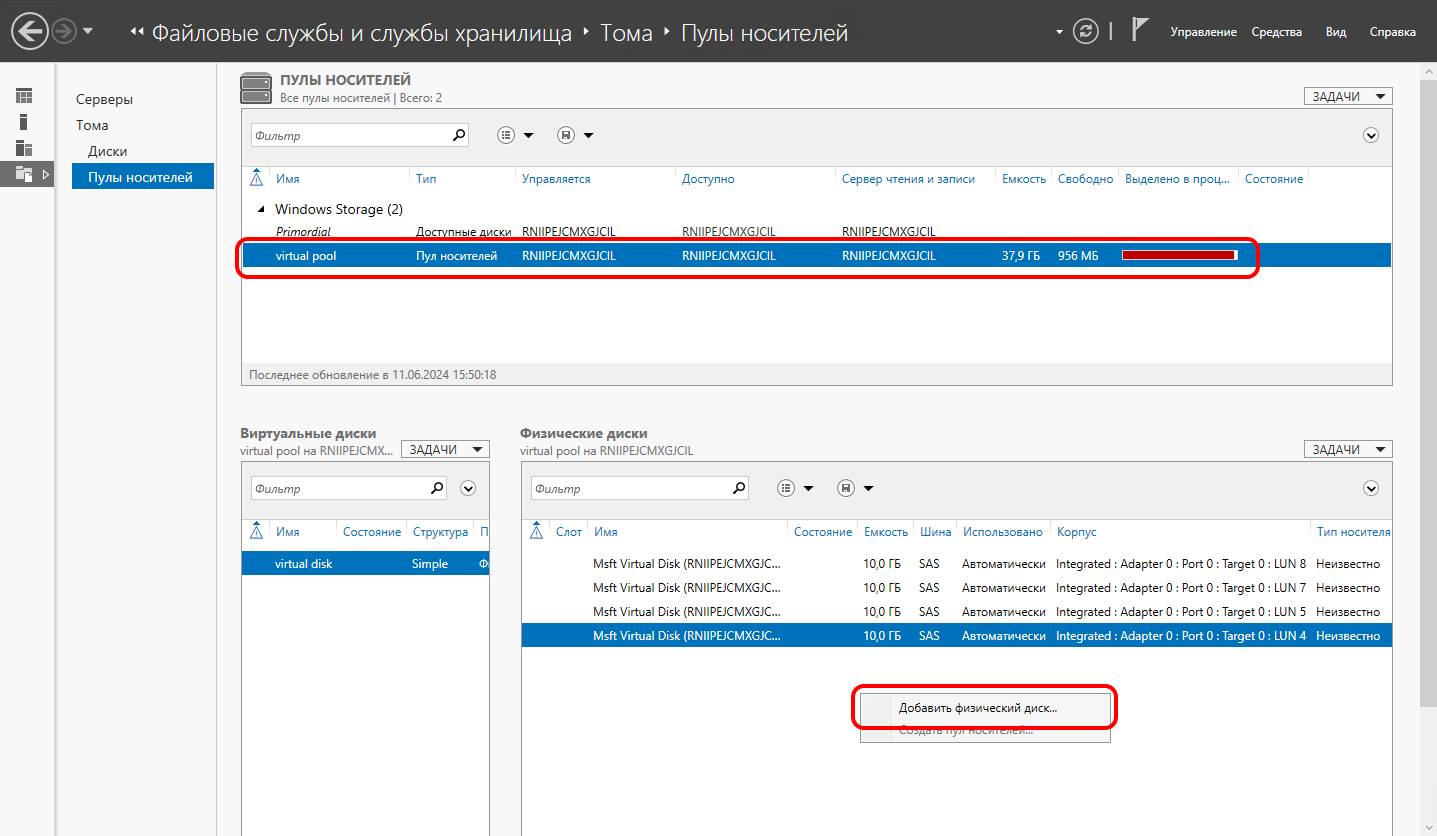Open ЗАДАЧИ dropdown for physical disks
The image size is (1437, 836).
(1348, 450)
